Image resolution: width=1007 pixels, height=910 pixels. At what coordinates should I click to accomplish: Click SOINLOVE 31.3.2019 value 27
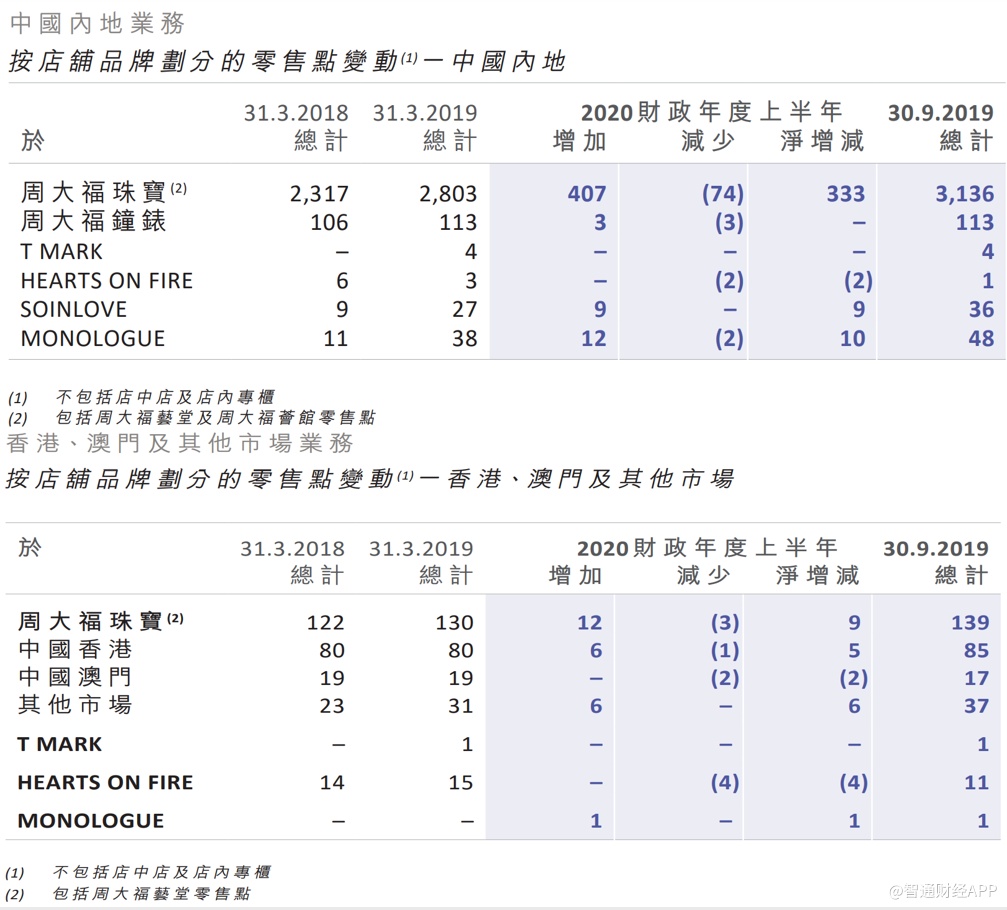tap(464, 310)
